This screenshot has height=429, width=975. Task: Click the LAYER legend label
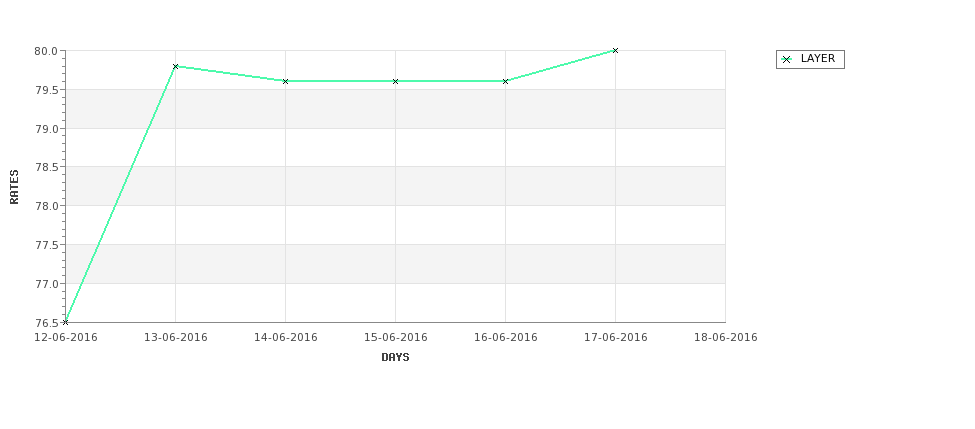pyautogui.click(x=818, y=58)
